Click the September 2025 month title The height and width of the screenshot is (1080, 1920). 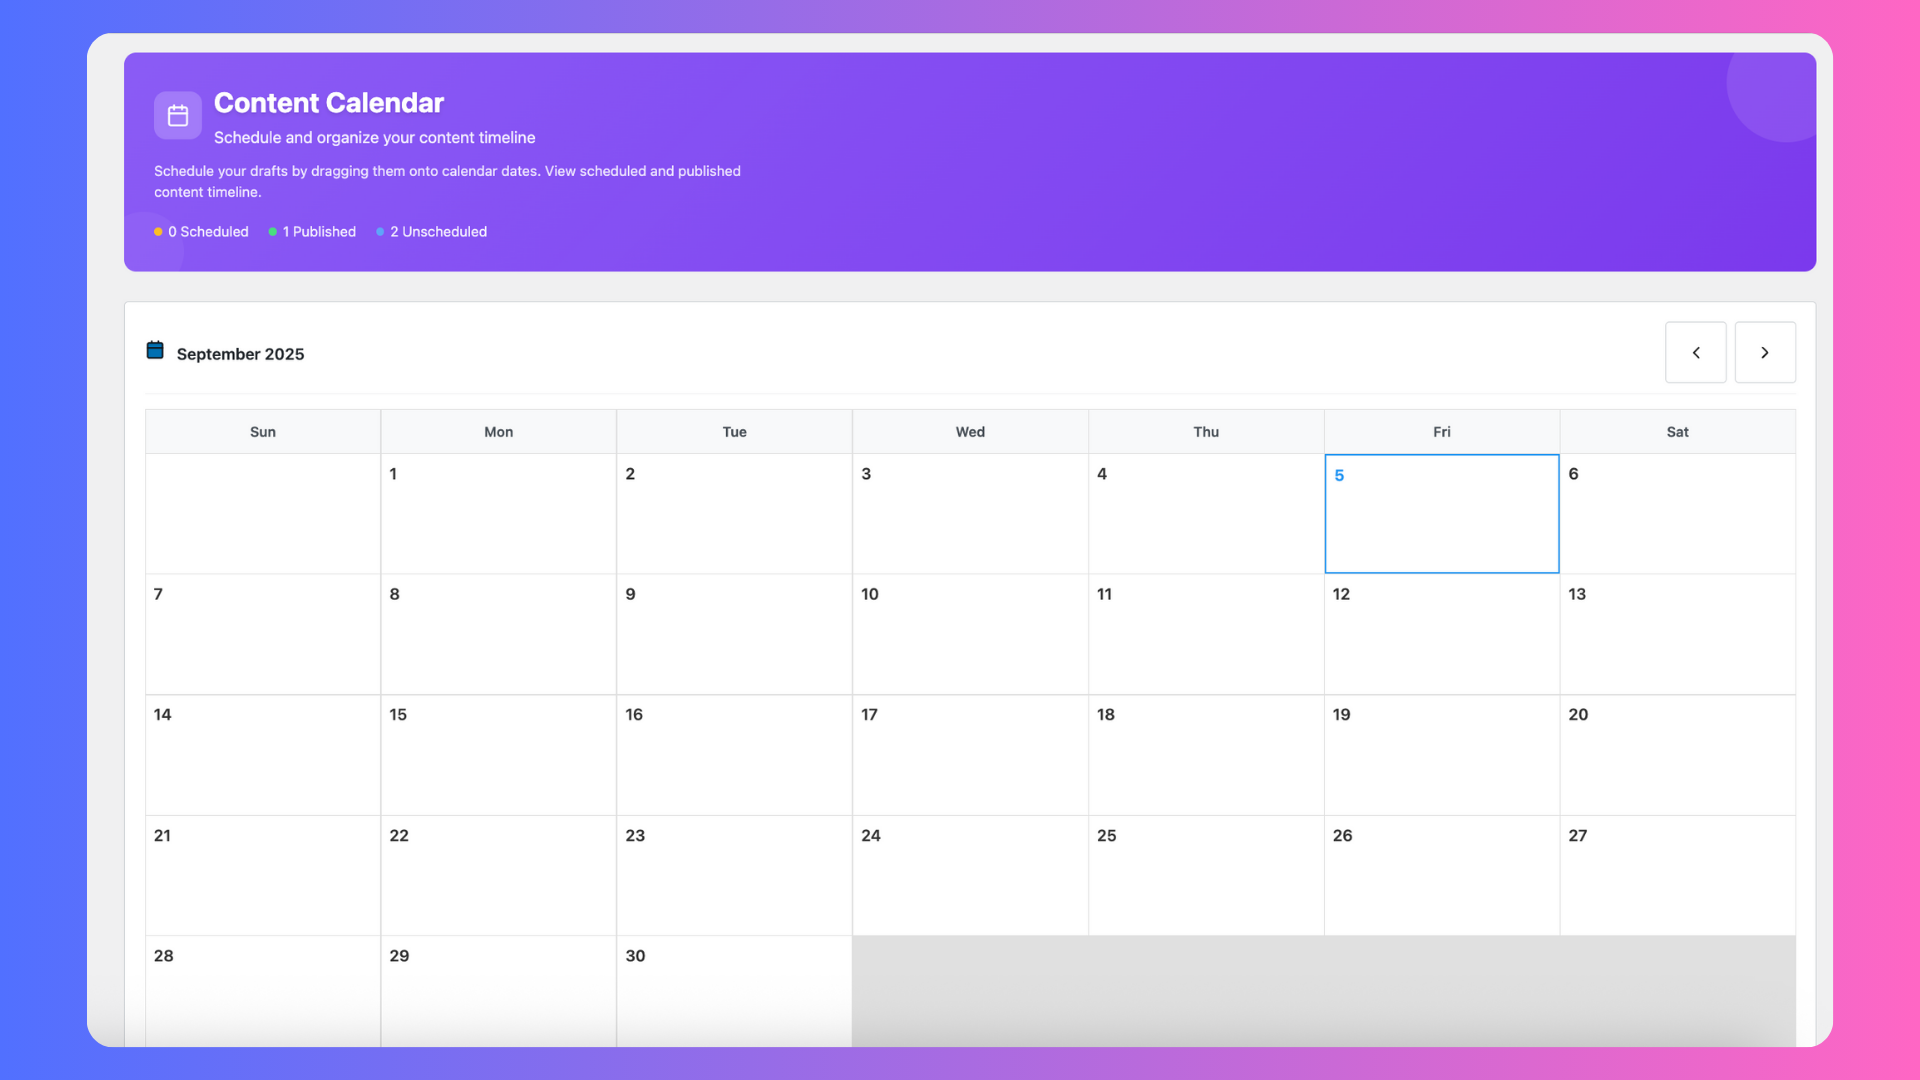240,354
